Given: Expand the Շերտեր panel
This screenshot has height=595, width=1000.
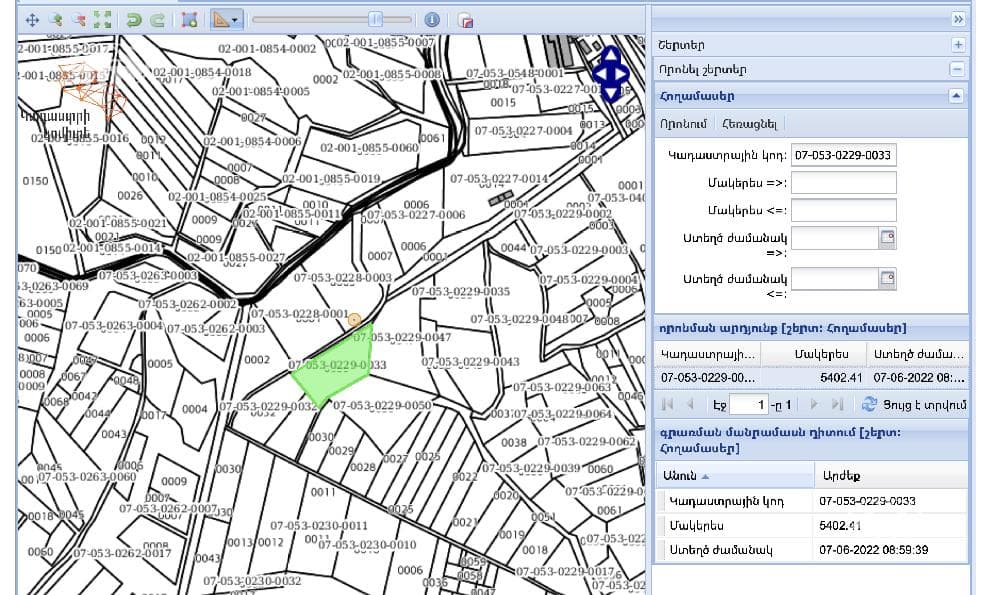Looking at the screenshot, I should coord(958,45).
